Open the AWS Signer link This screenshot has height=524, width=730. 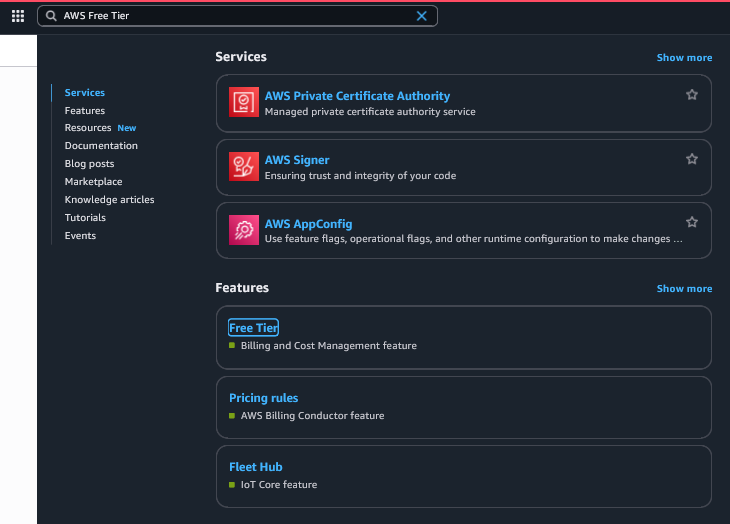[297, 160]
